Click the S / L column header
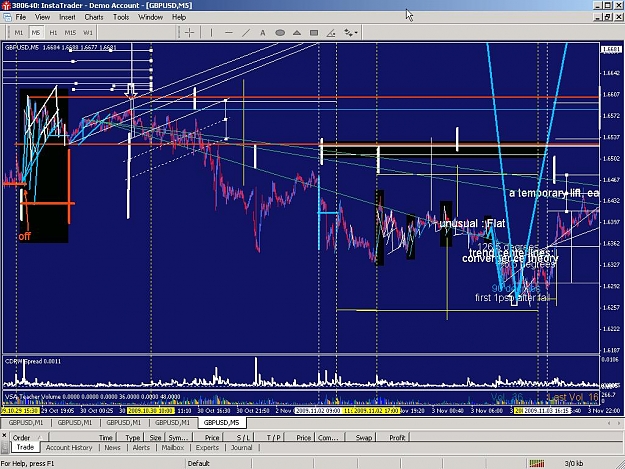 pyautogui.click(x=238, y=438)
